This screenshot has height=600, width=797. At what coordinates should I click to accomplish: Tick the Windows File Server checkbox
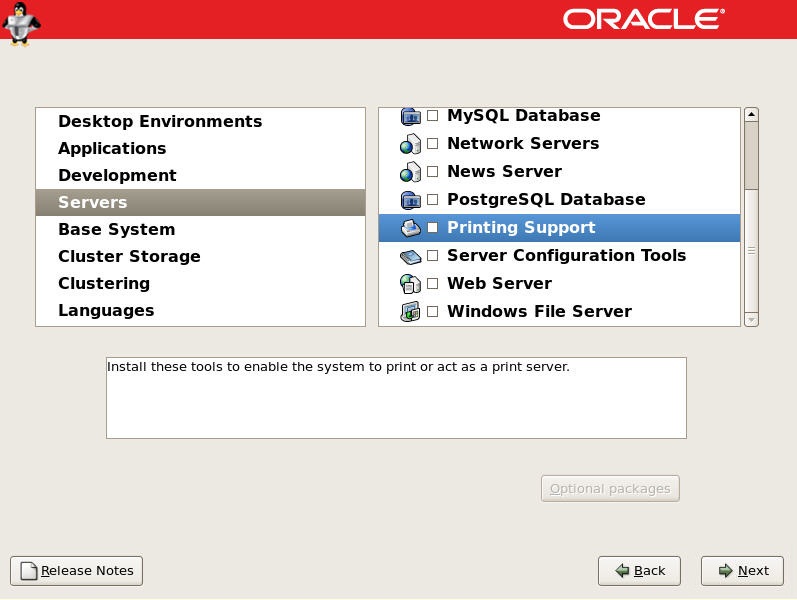coord(433,311)
